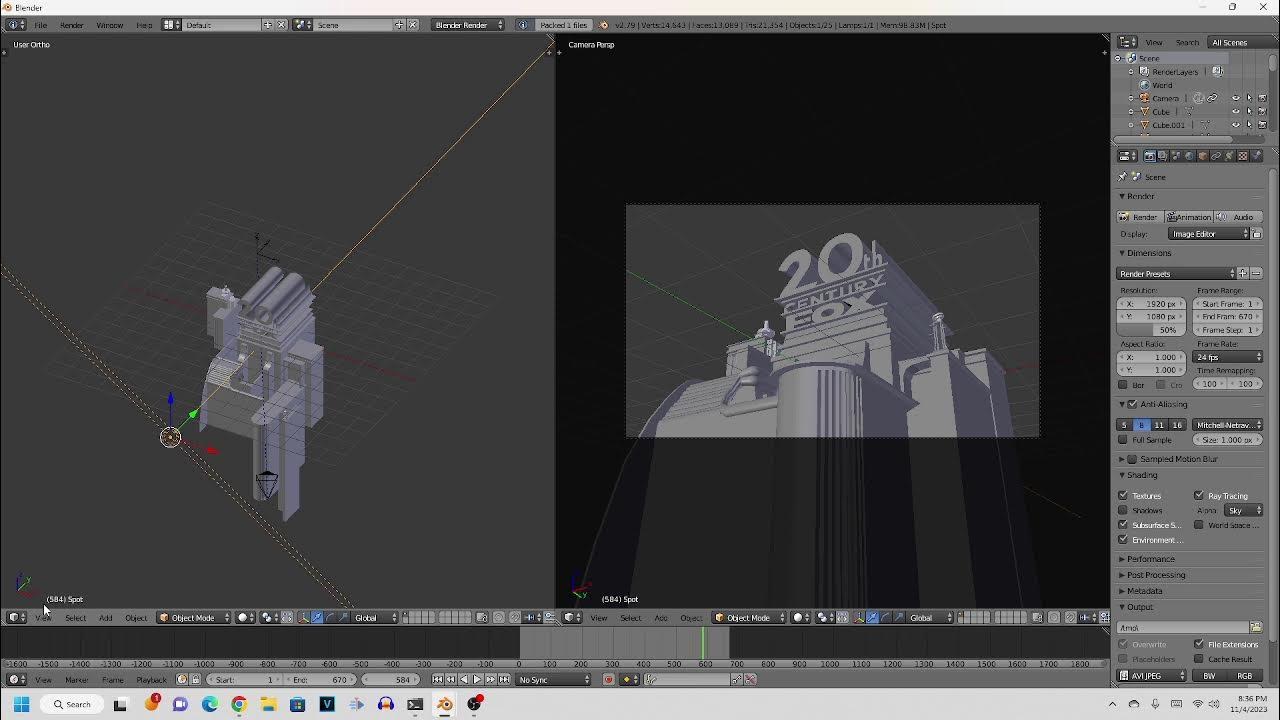Select the BW color mode button

click(1209, 676)
